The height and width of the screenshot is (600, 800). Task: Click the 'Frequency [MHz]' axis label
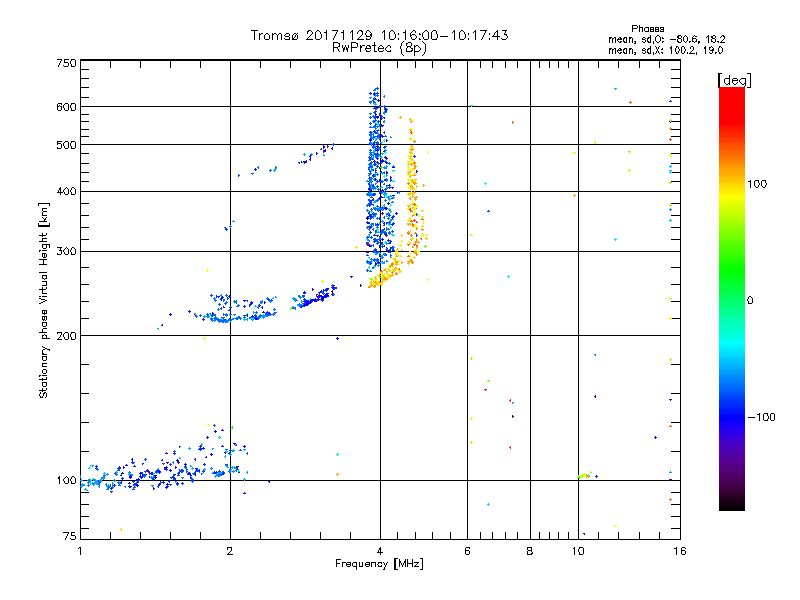pos(379,564)
